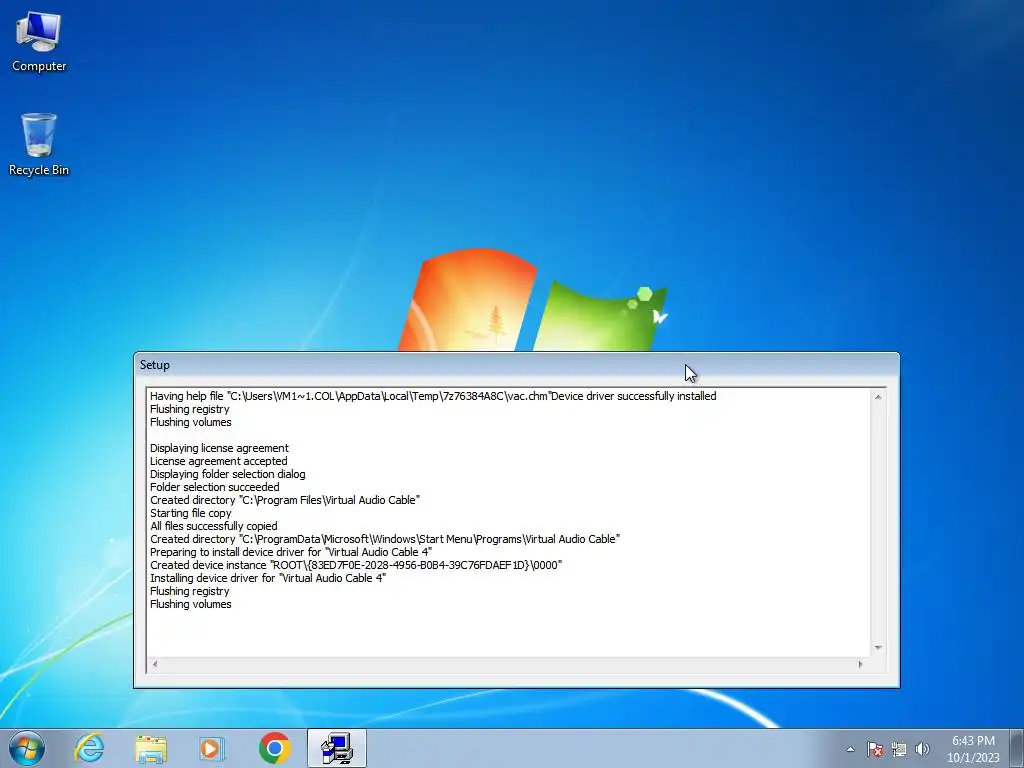
Task: Launch Windows Media Player from taskbar
Action: (212, 748)
